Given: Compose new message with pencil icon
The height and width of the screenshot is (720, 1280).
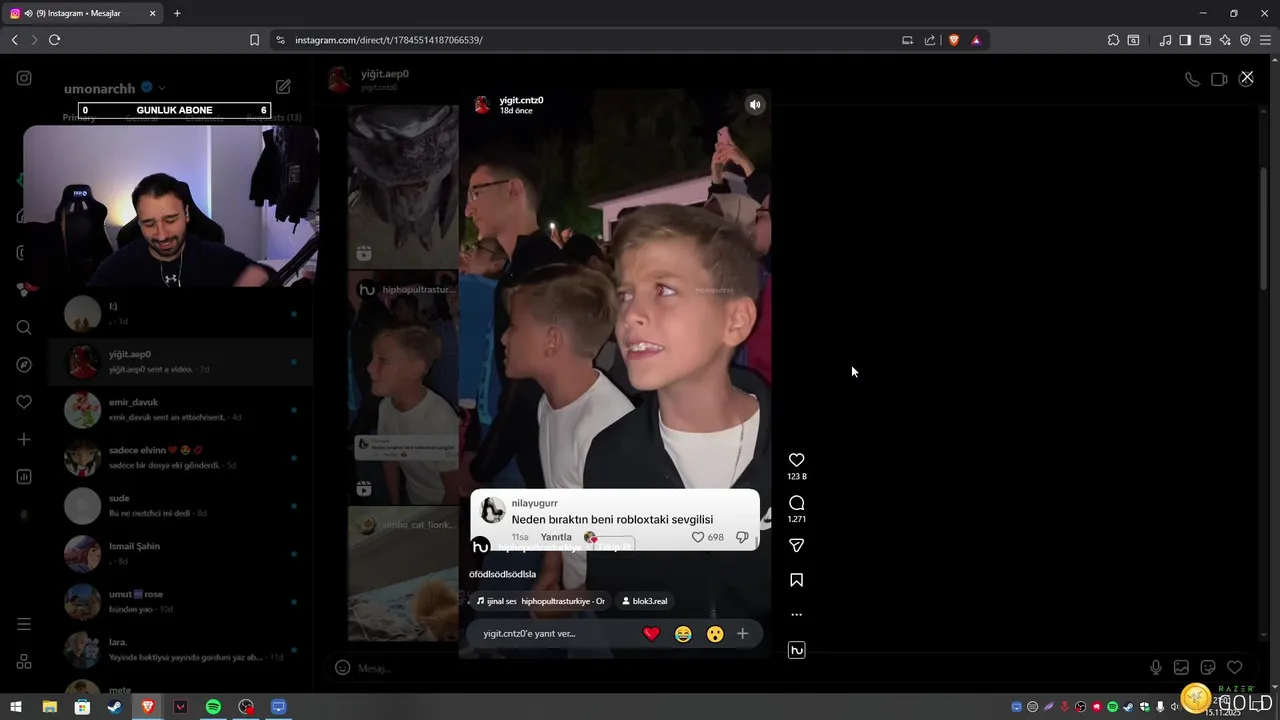Looking at the screenshot, I should (283, 87).
